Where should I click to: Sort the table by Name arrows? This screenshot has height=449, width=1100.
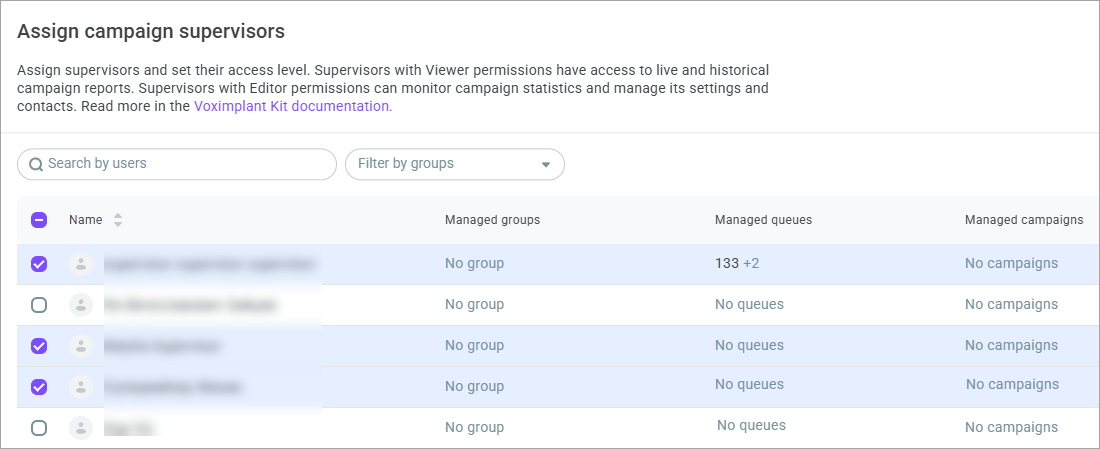pyautogui.click(x=118, y=220)
